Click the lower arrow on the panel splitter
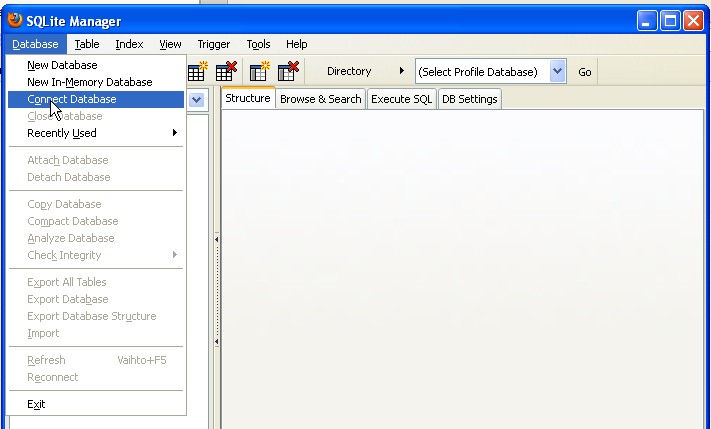This screenshot has height=429, width=711. 216,341
